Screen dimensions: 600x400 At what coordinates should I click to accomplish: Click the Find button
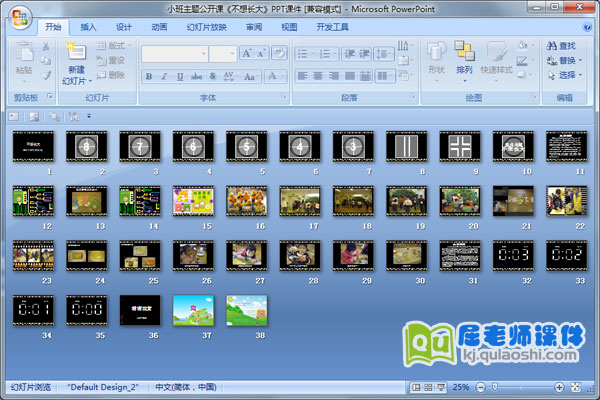561,46
